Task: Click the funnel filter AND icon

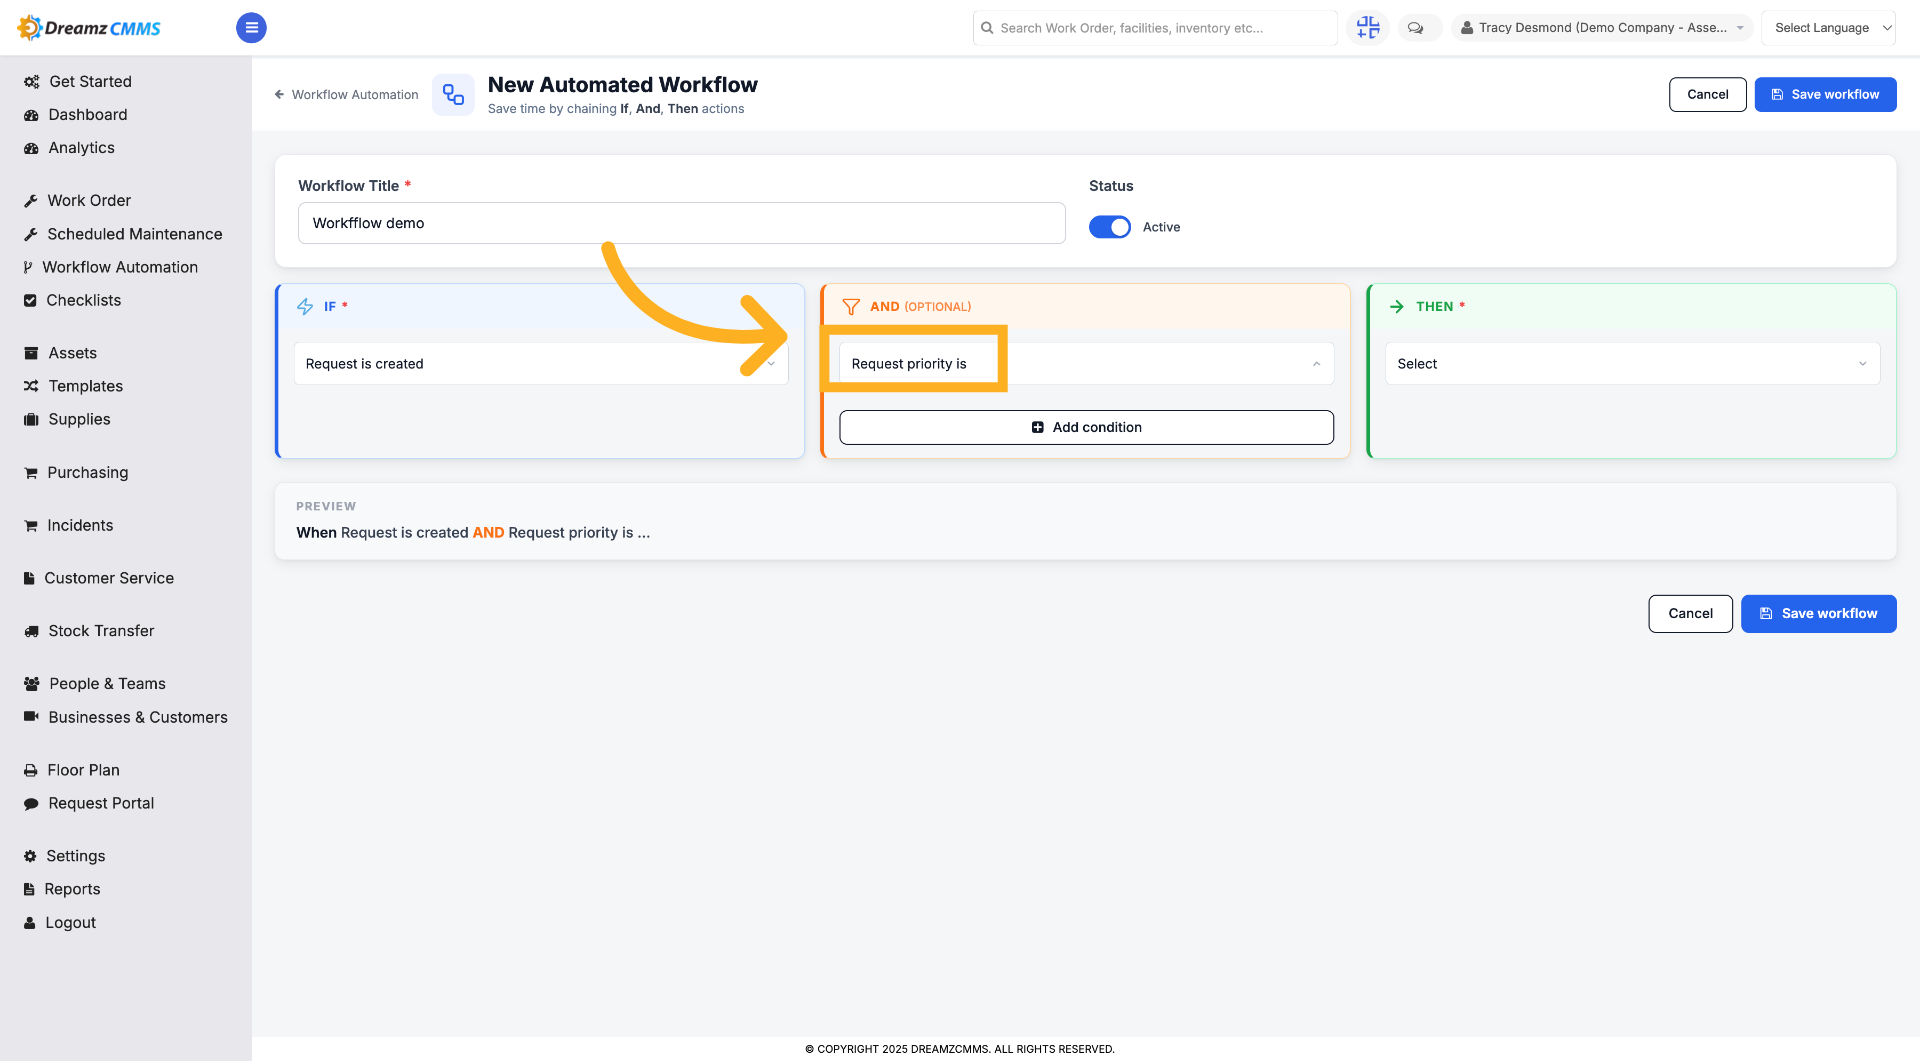Action: tap(851, 307)
